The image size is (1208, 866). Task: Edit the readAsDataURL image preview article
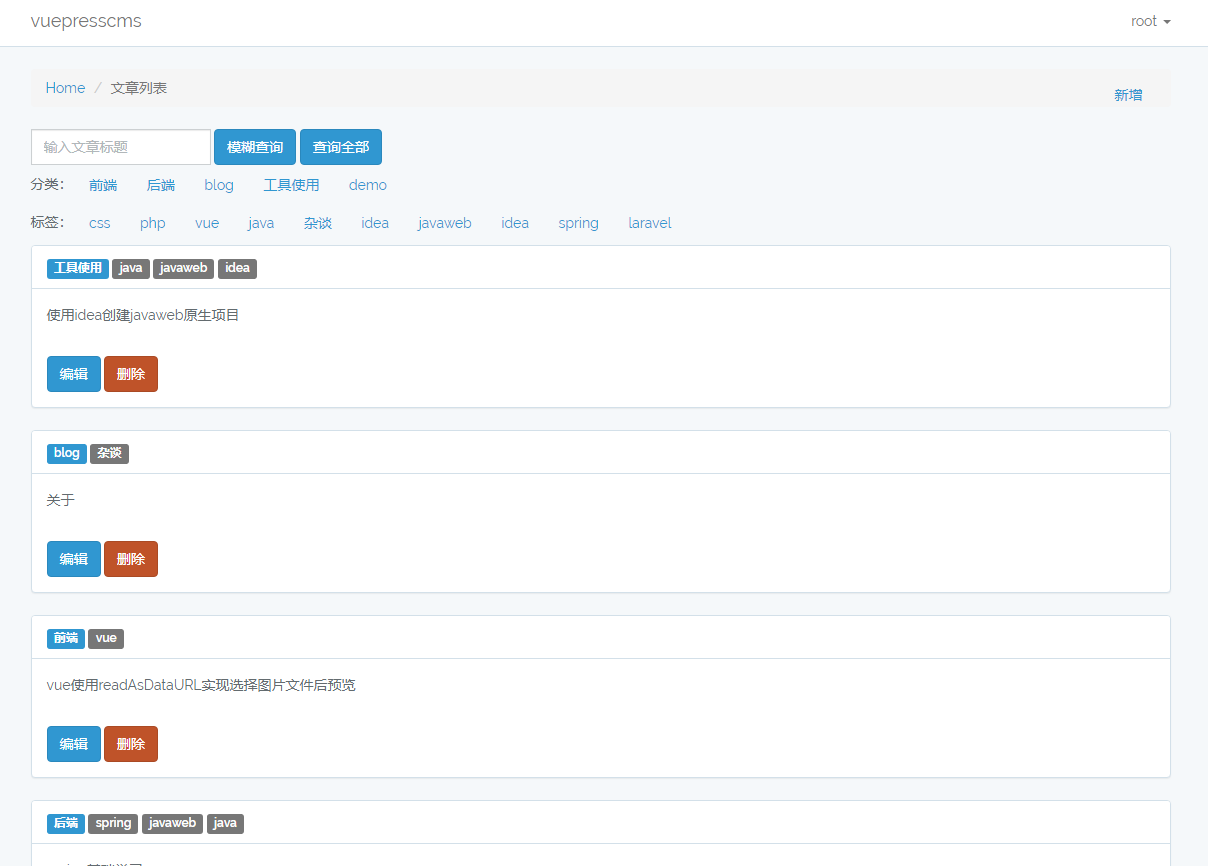click(74, 744)
